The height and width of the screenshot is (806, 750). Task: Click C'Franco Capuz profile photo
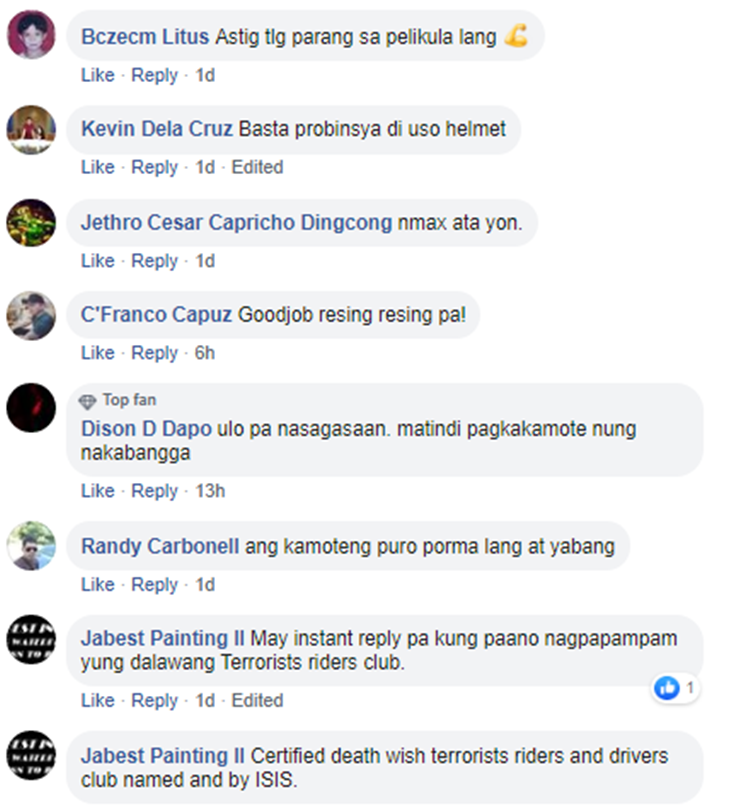(x=31, y=316)
